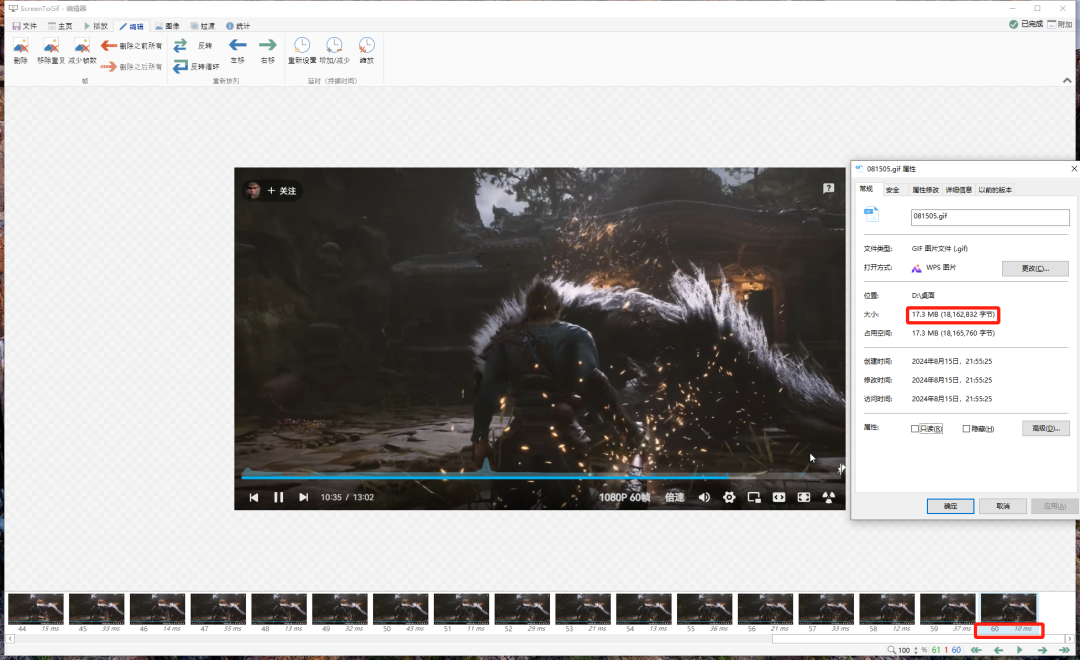Click the 1080P 60帧 quality selector
Viewport: 1080px width, 660px height.
(x=624, y=497)
